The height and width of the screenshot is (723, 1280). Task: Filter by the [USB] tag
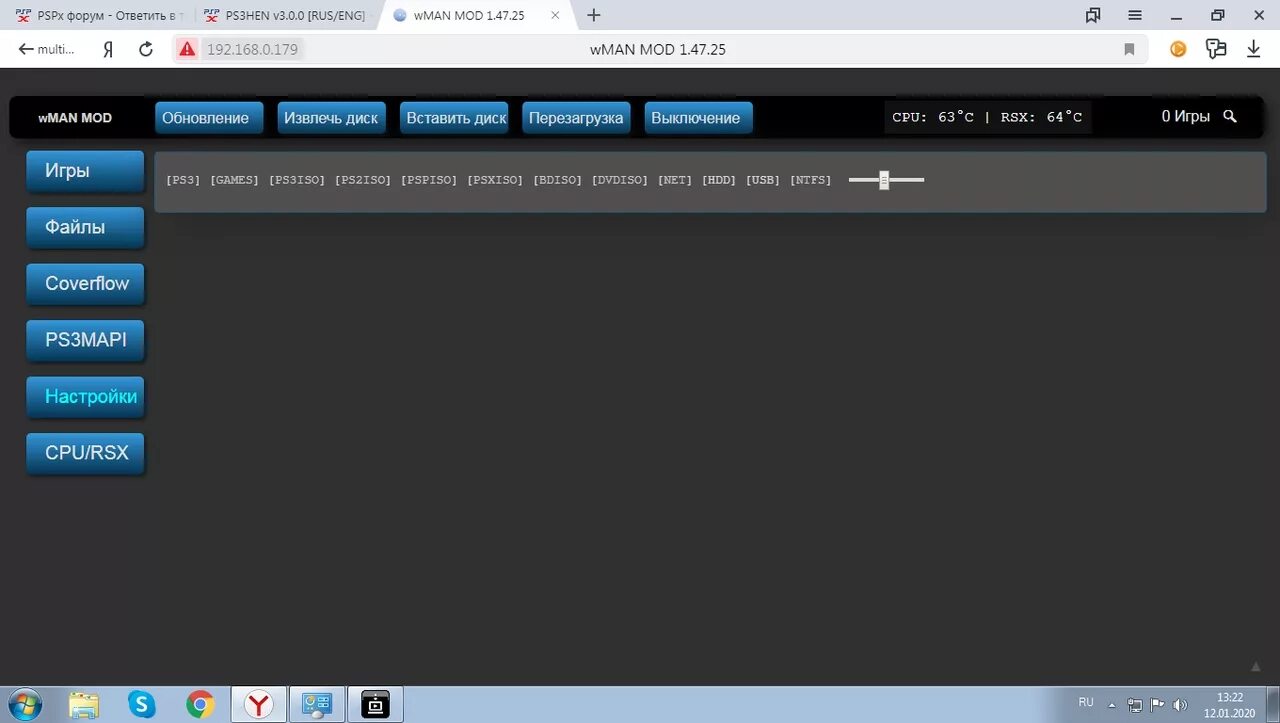click(x=763, y=180)
